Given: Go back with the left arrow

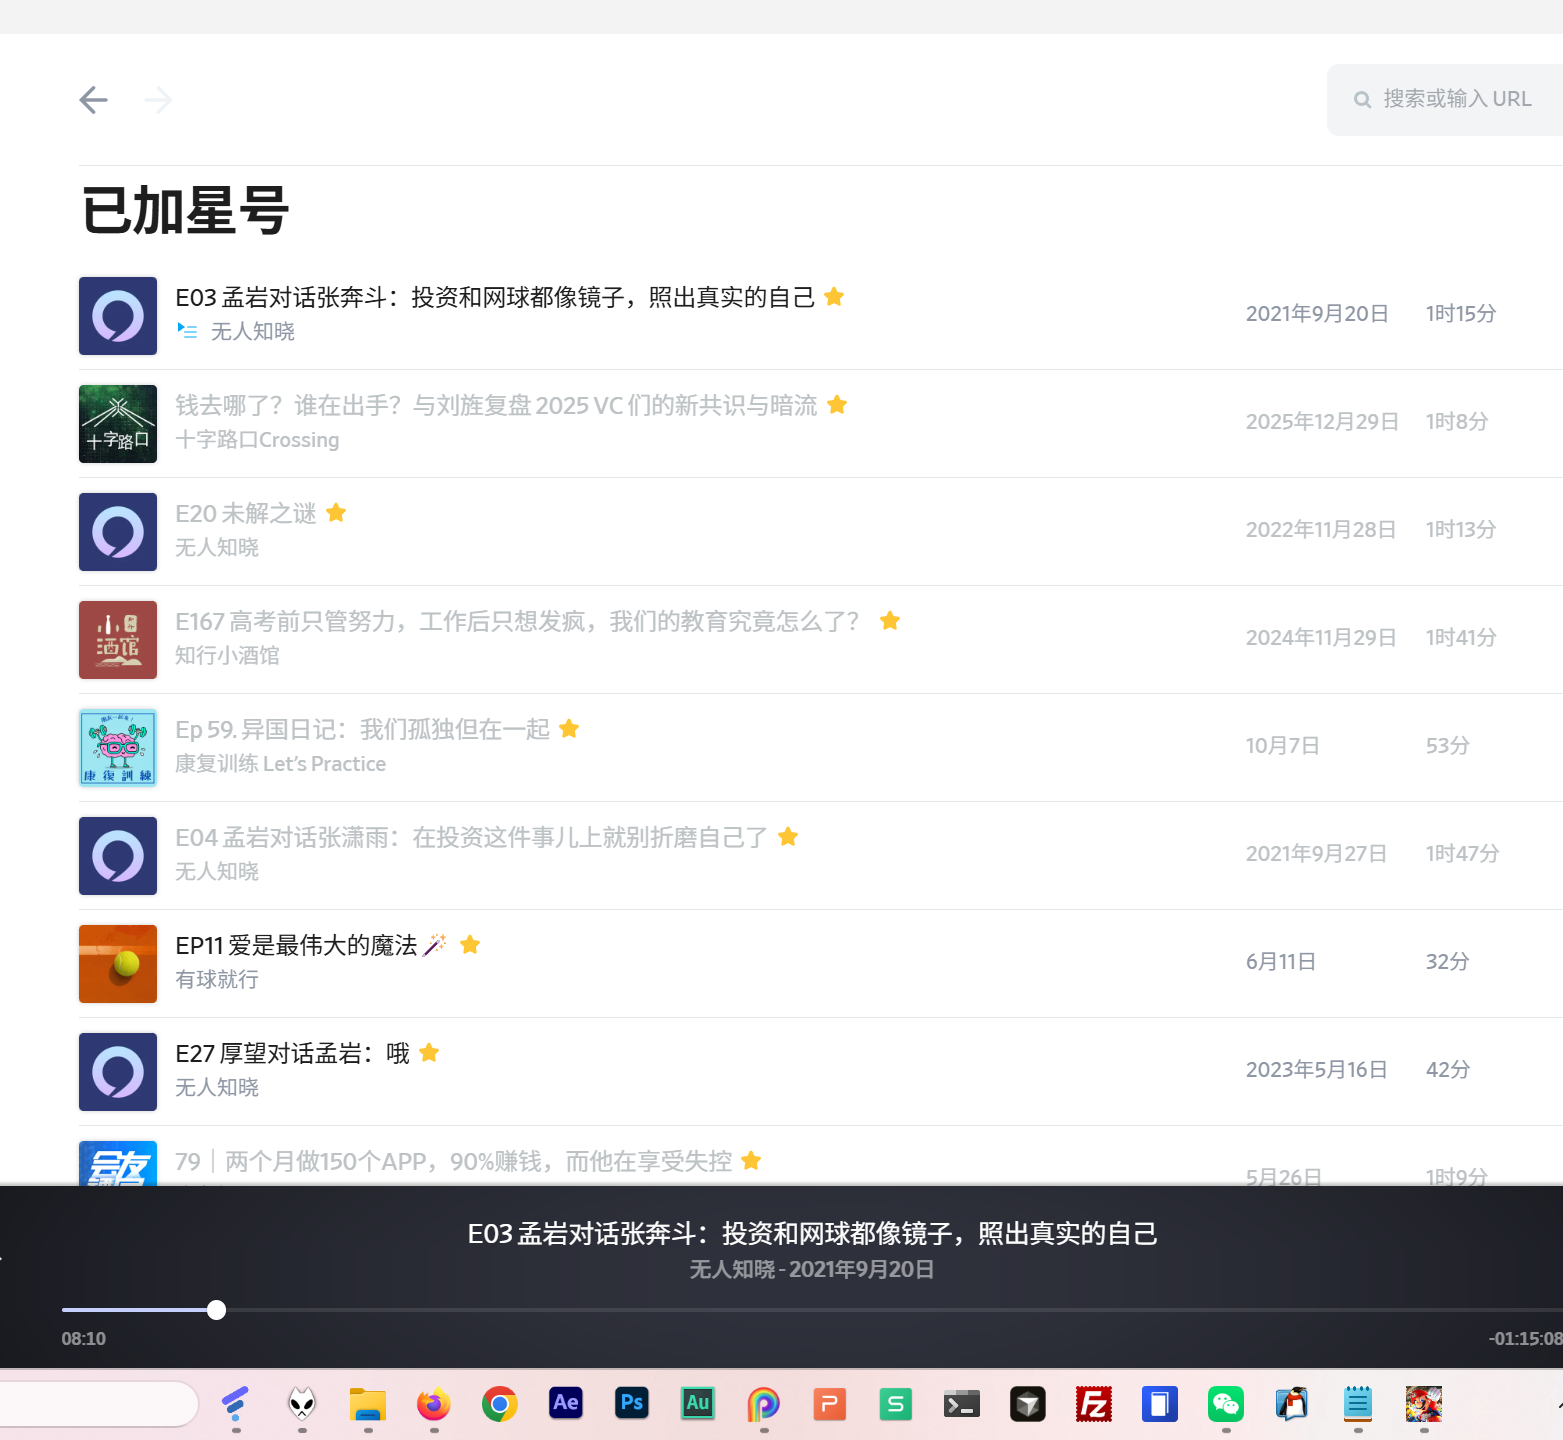Looking at the screenshot, I should [x=93, y=100].
